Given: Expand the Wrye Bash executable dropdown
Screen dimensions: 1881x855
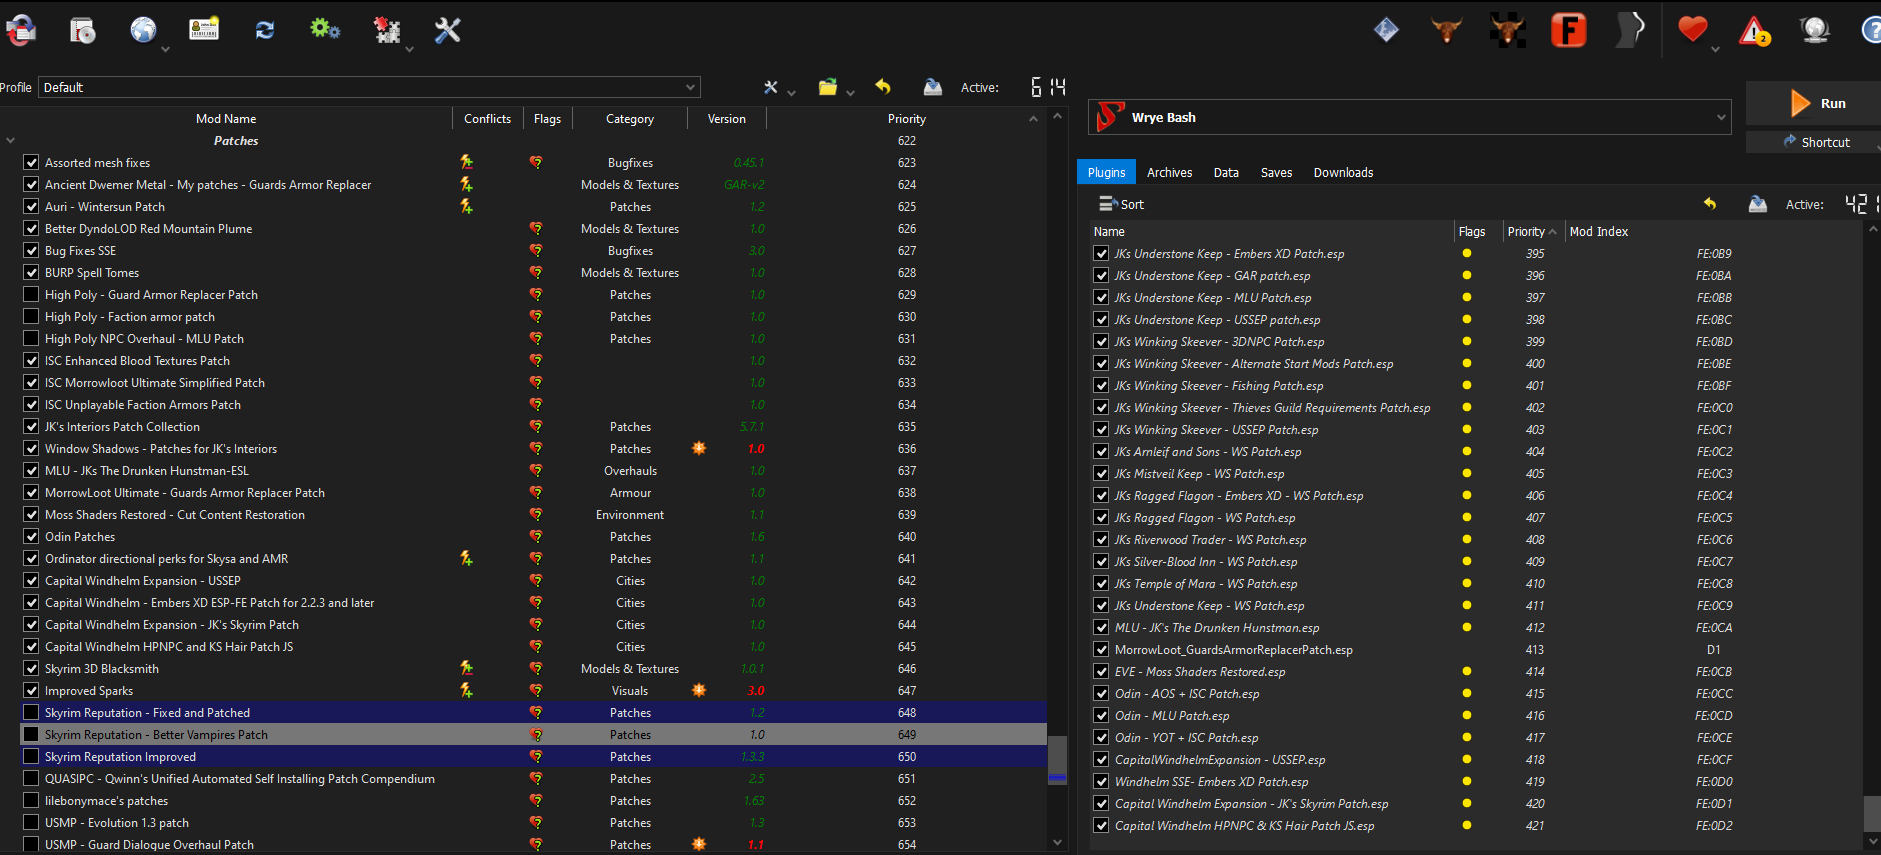Looking at the screenshot, I should pos(1409,117).
